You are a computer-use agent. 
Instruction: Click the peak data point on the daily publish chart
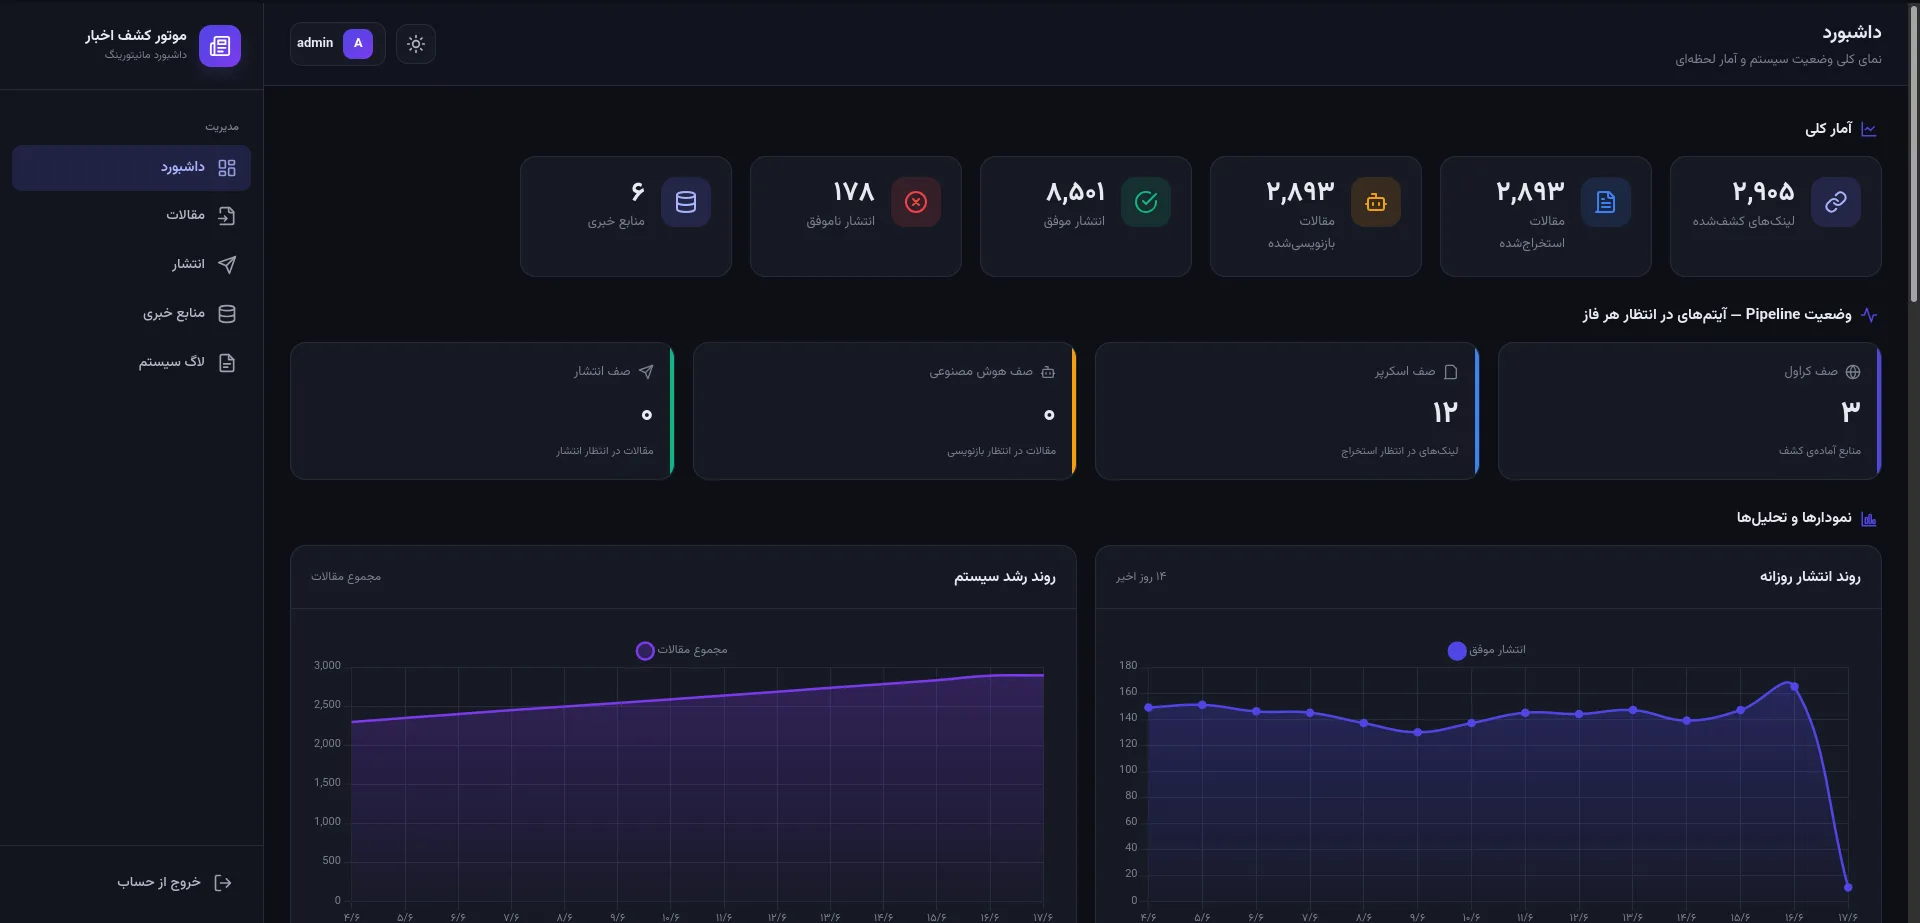(x=1794, y=686)
